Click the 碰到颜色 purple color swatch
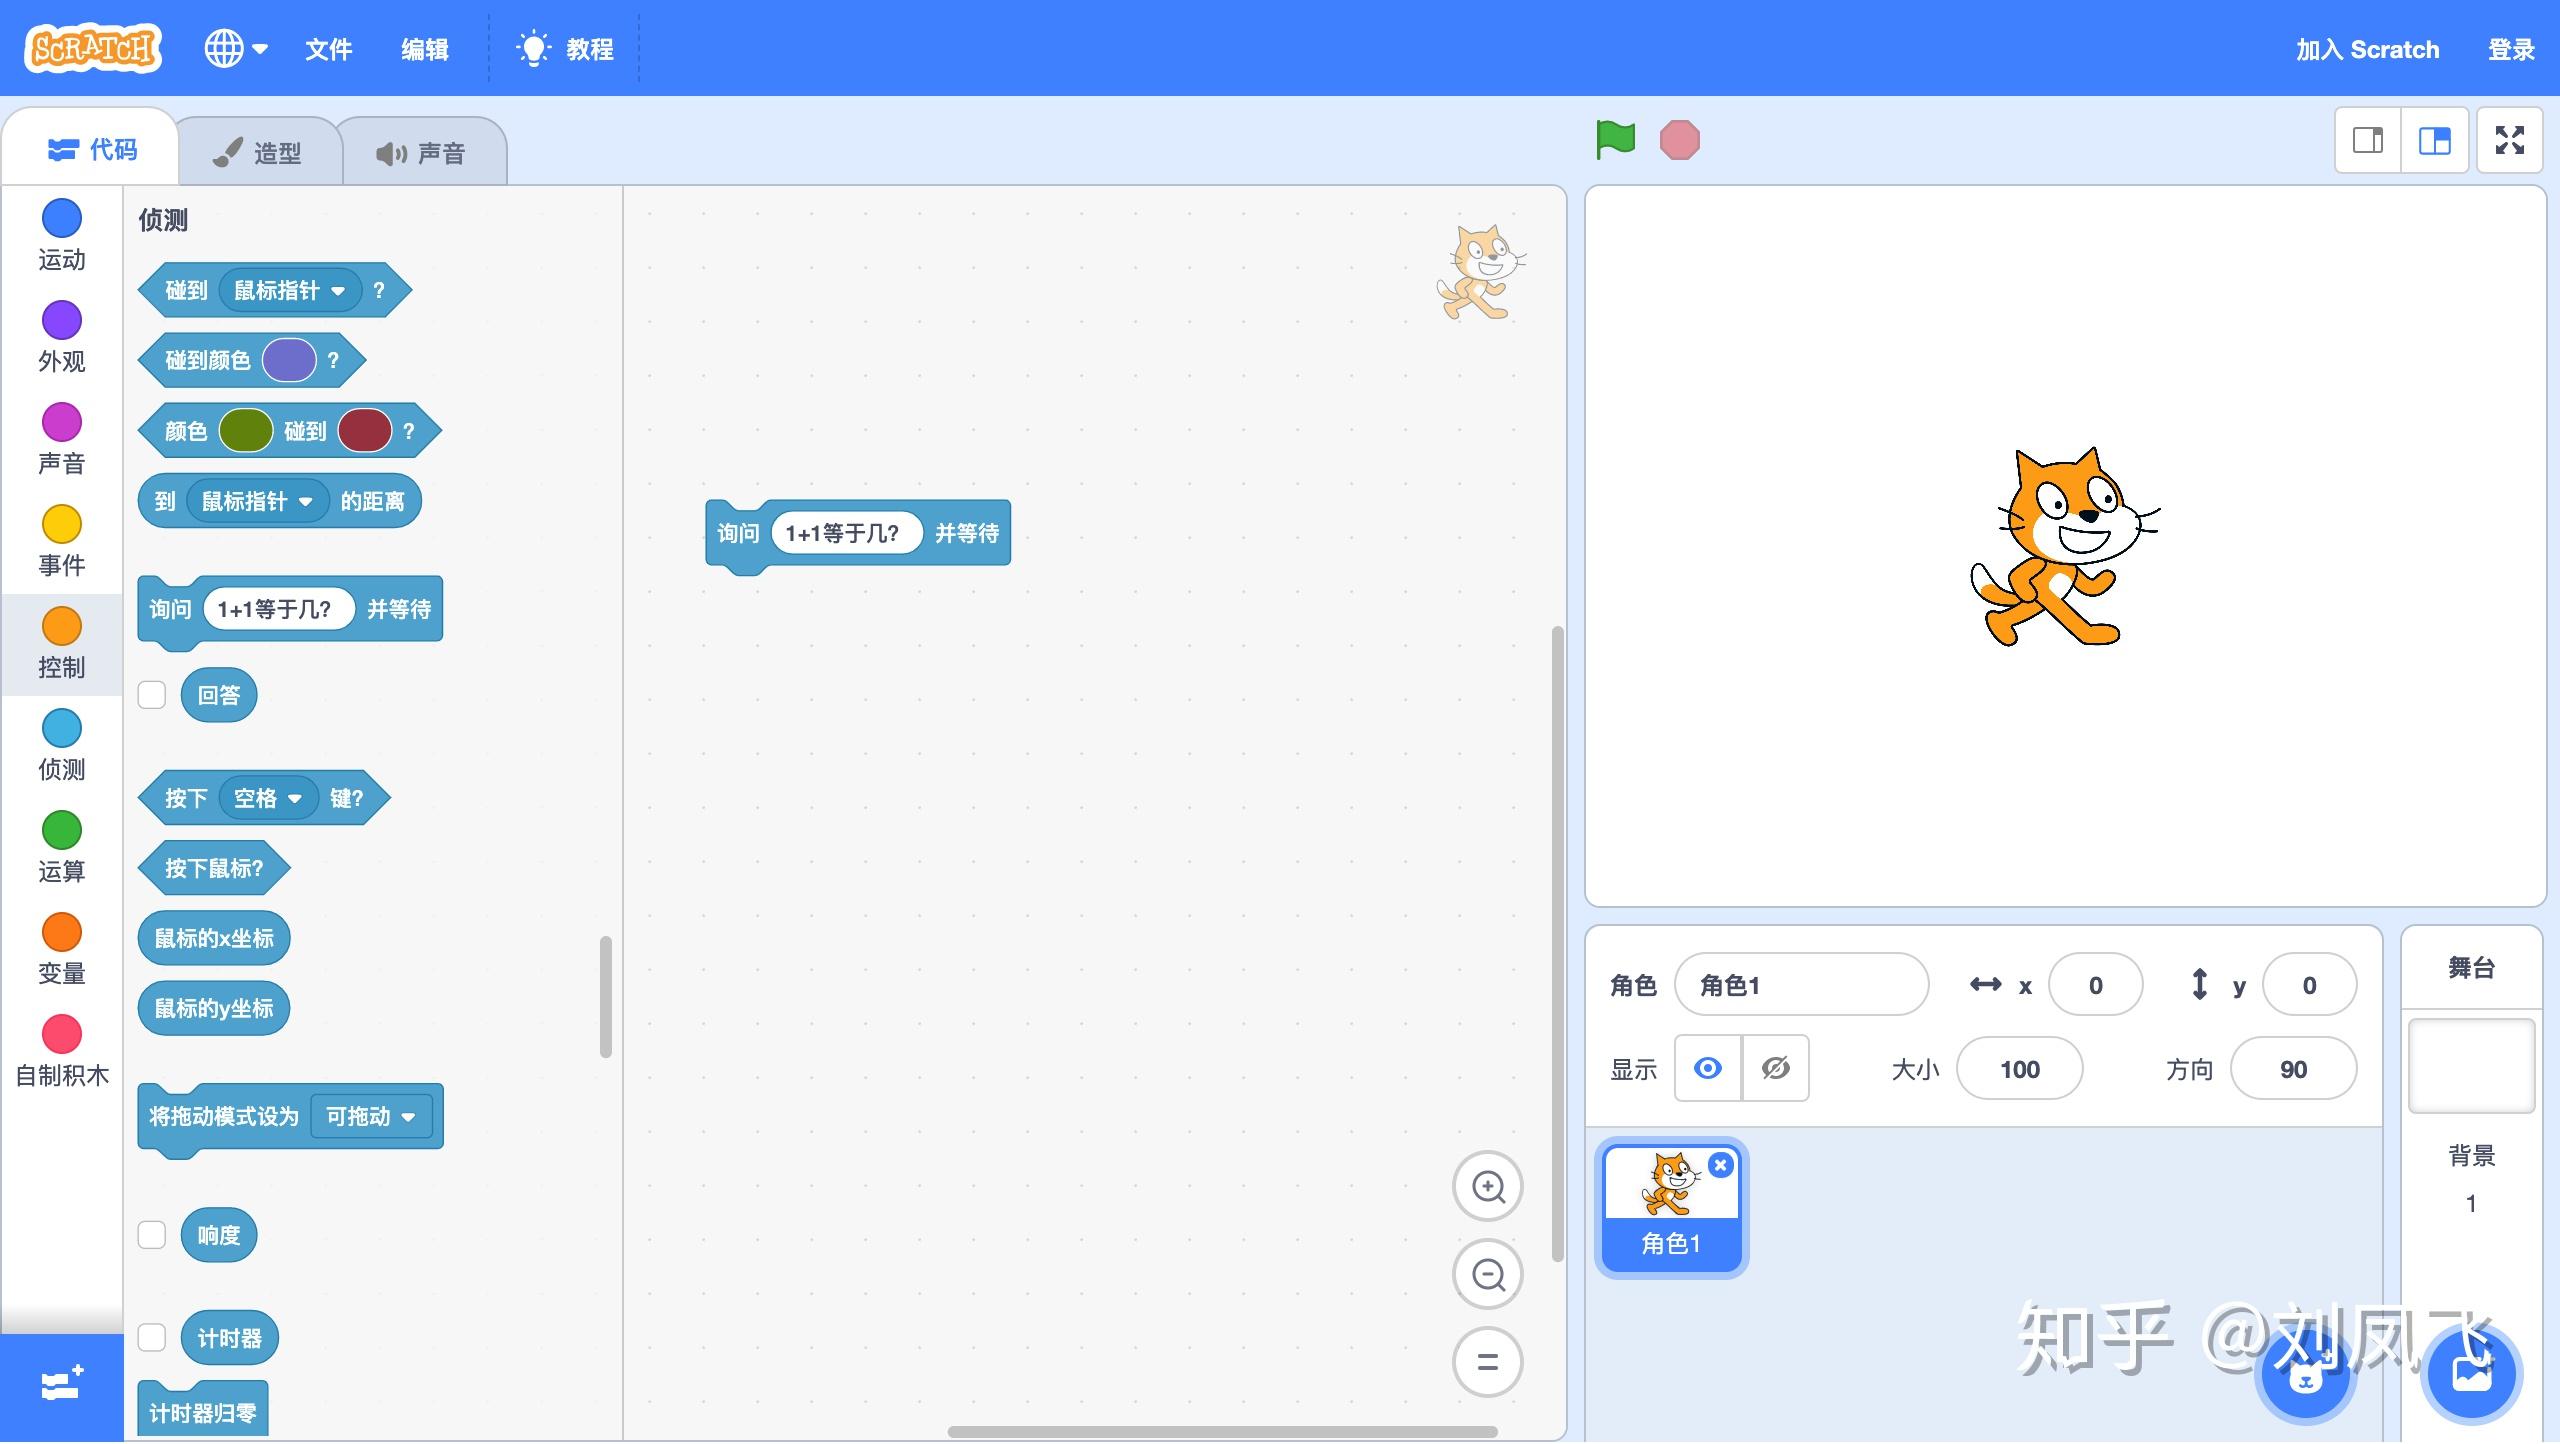2560x1444 pixels. pyautogui.click(x=289, y=360)
